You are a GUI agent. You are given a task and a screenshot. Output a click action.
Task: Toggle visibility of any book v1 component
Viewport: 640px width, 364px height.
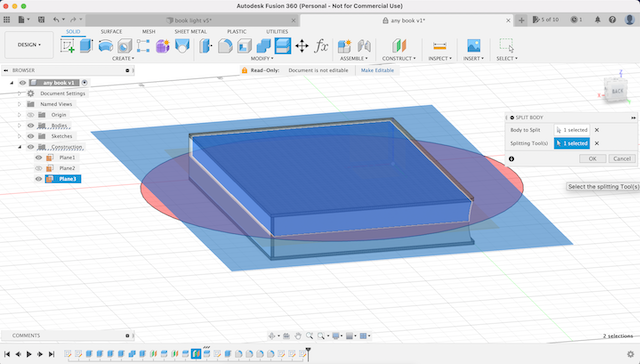point(22,82)
